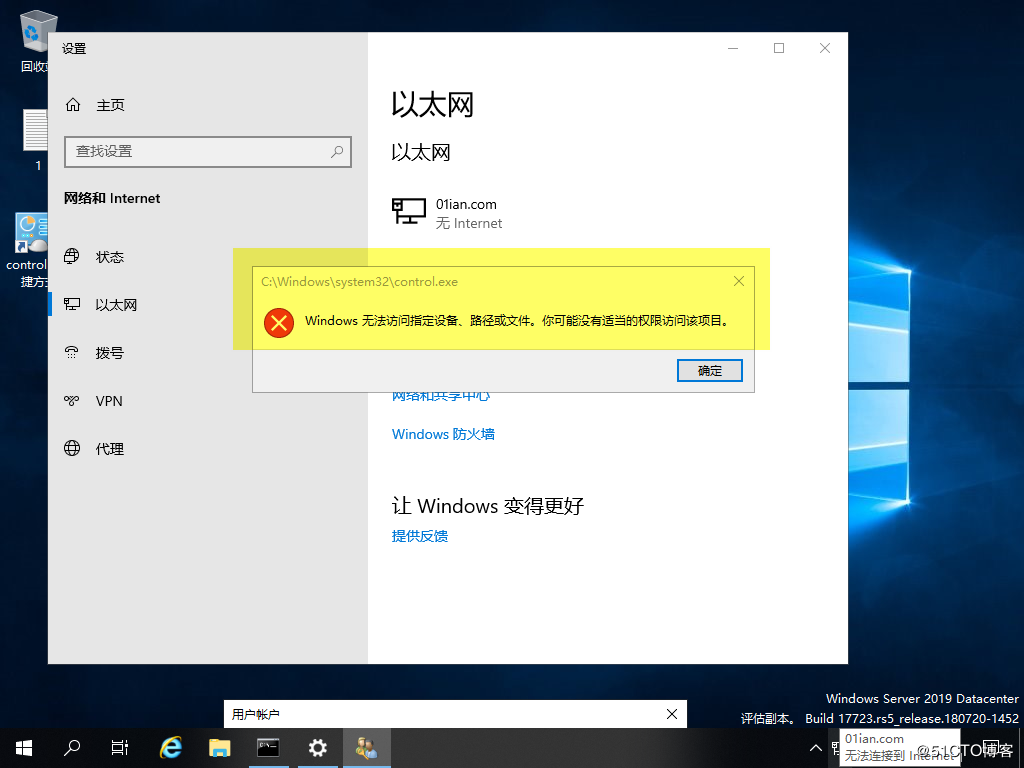This screenshot has width=1024, height=768.
Task: Switch to Command Prompt on taskbar
Action: point(268,748)
